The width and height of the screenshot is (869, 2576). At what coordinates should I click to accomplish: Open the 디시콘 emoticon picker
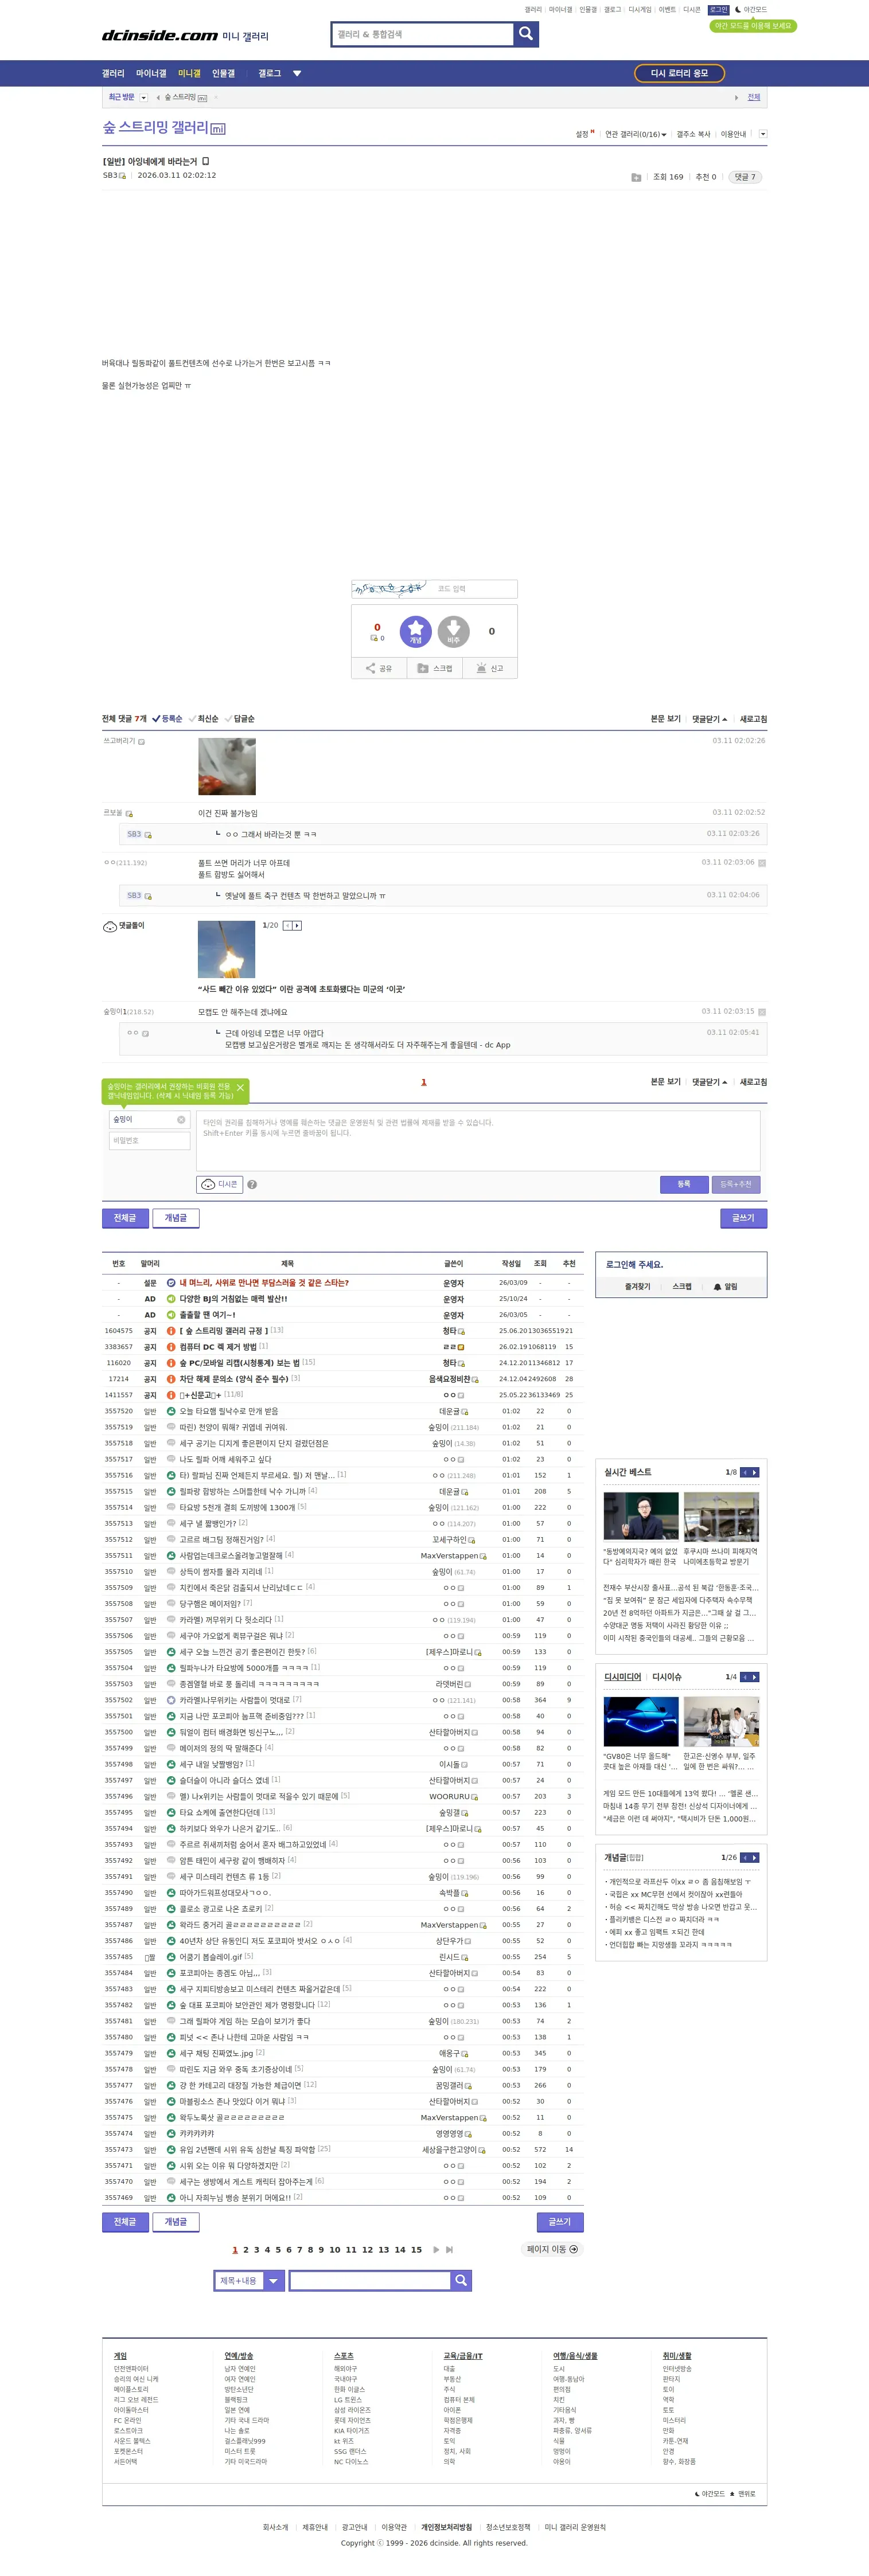click(219, 1184)
